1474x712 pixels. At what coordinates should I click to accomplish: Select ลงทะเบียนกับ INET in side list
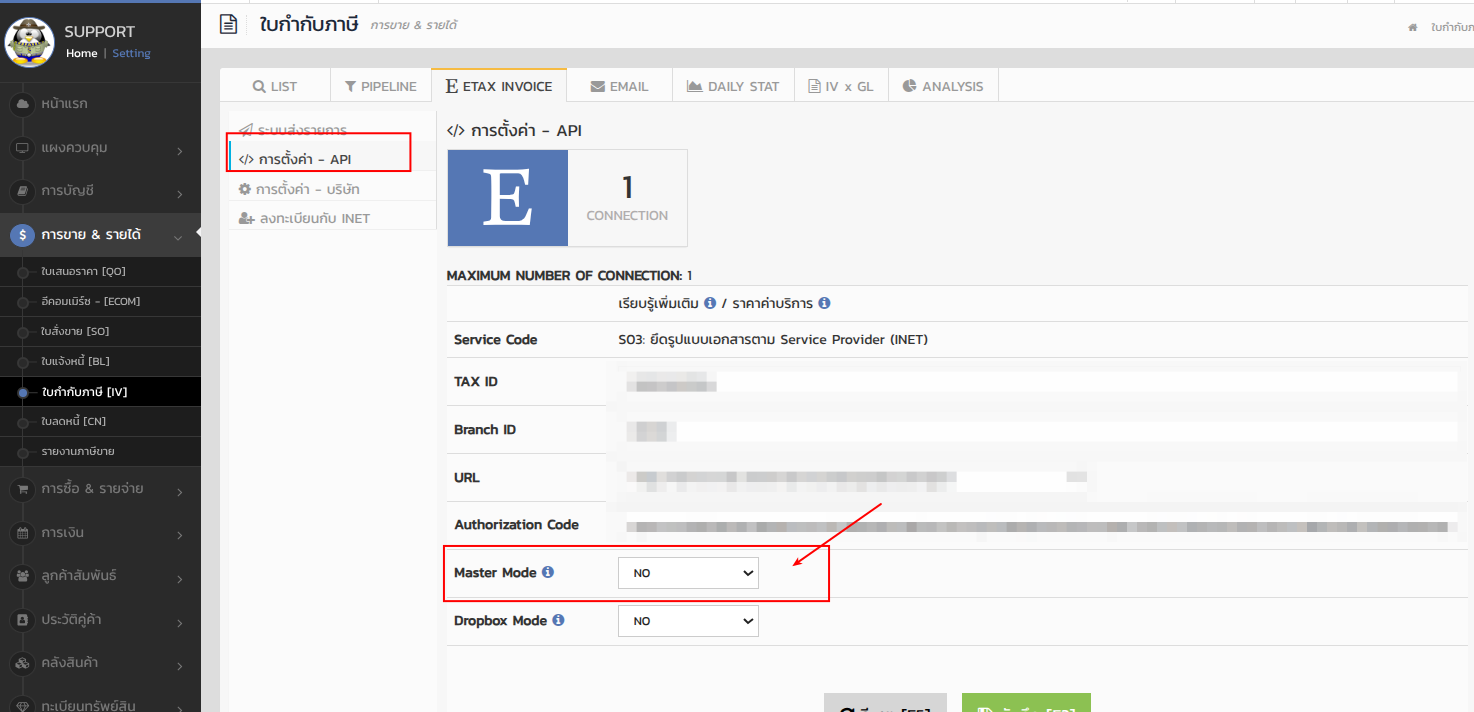tap(314, 218)
